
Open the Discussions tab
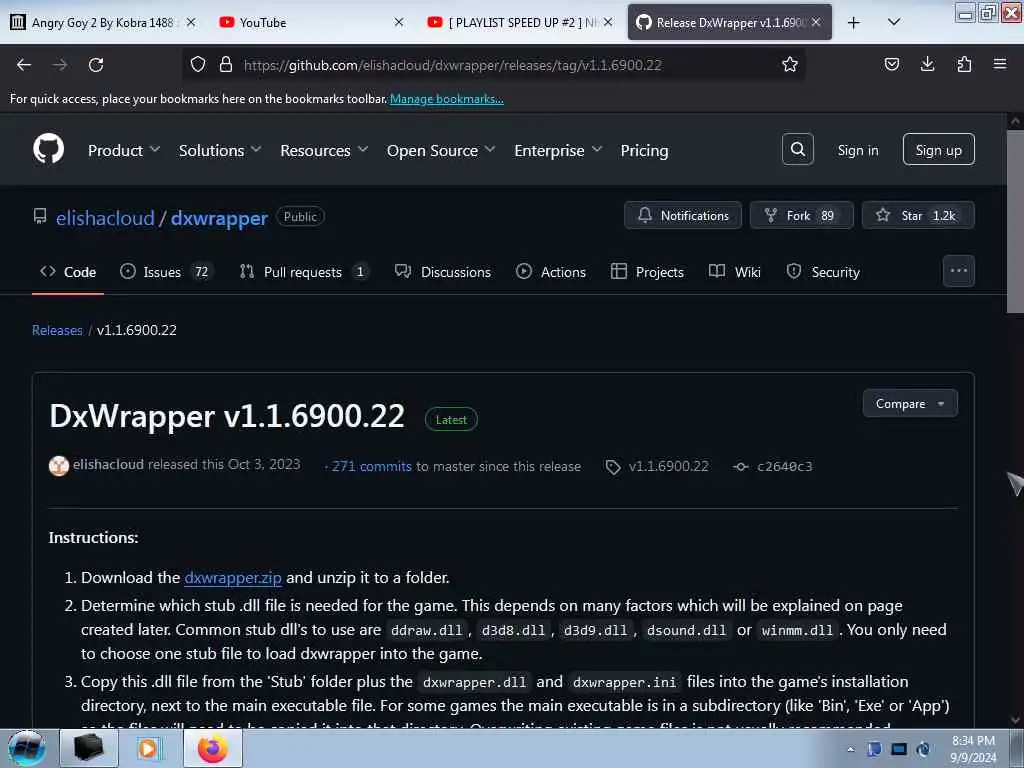point(443,272)
